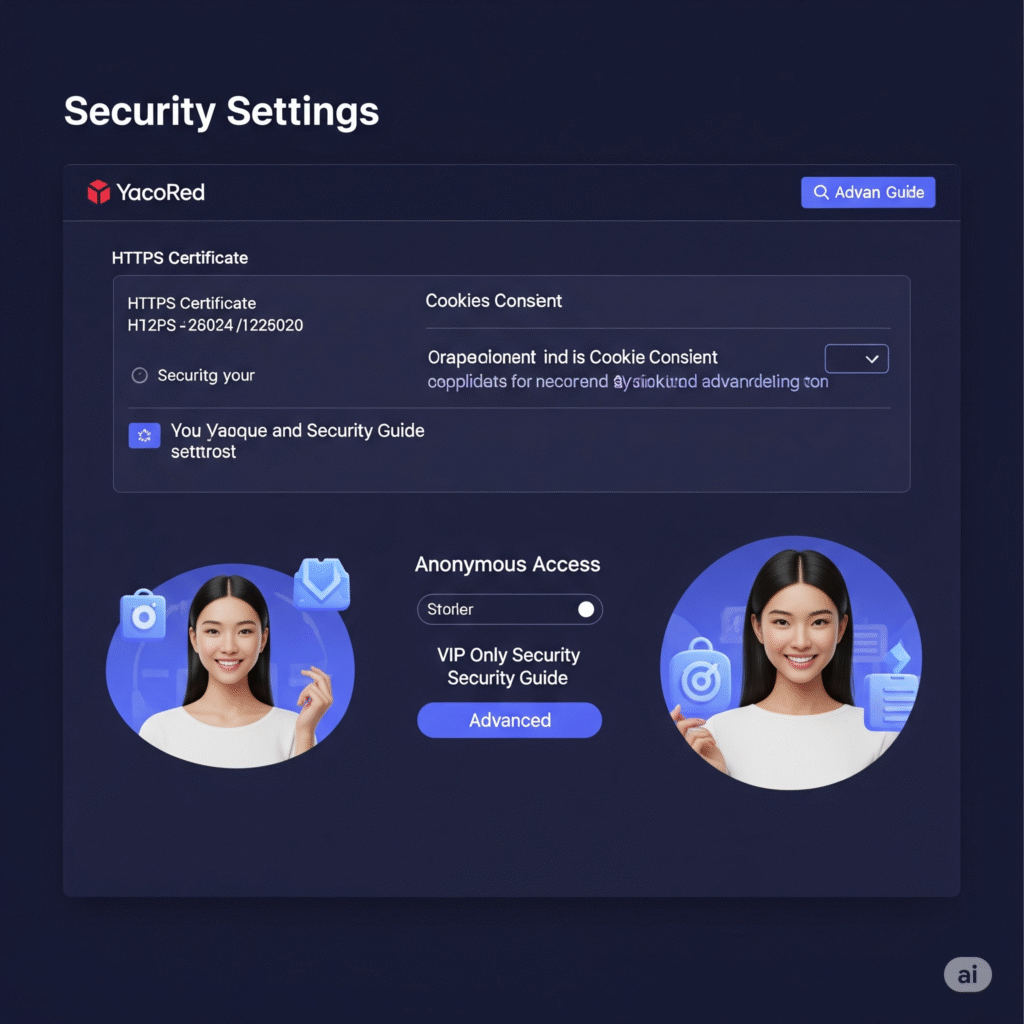Viewport: 1024px width, 1024px height.
Task: Click the ai badge in the corner
Action: click(x=967, y=974)
